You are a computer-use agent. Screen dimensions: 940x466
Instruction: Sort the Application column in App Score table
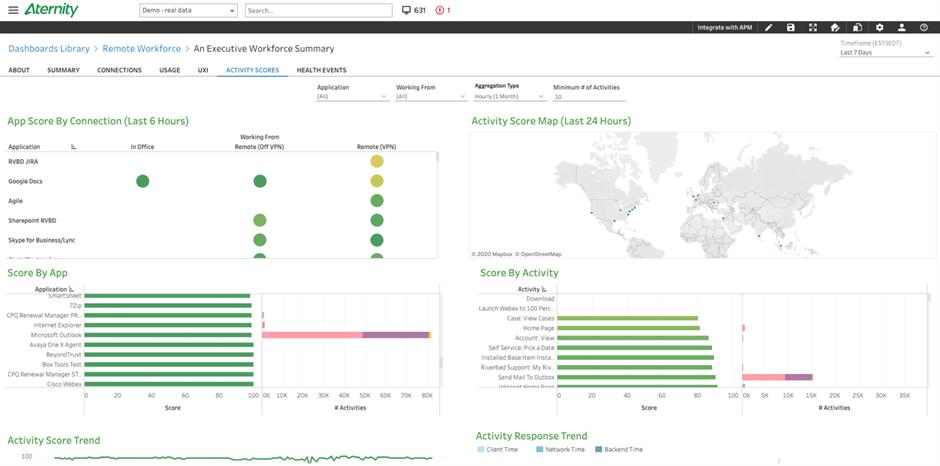74,146
